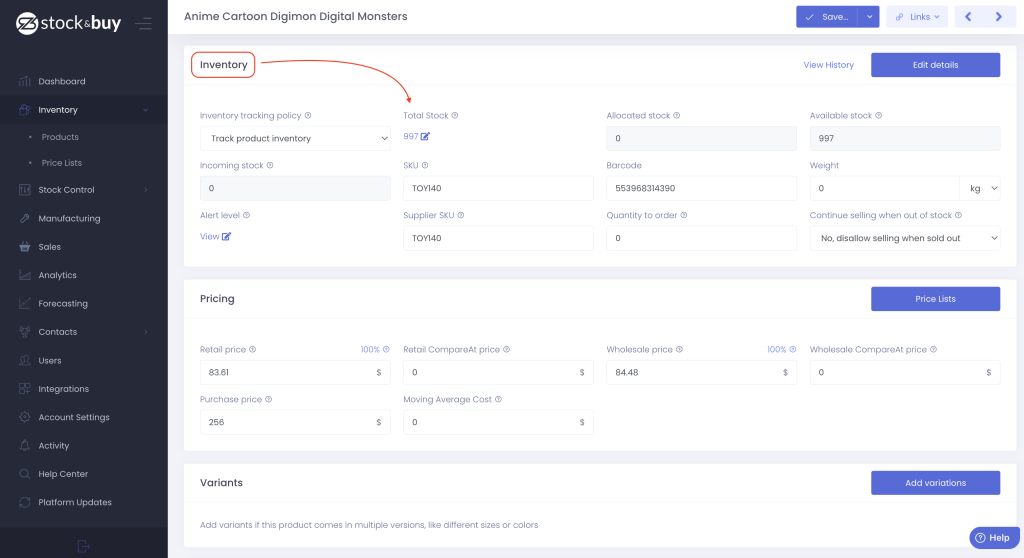This screenshot has height=558, width=1024.
Task: Expand Stock Control in the sidebar
Action: pos(84,189)
